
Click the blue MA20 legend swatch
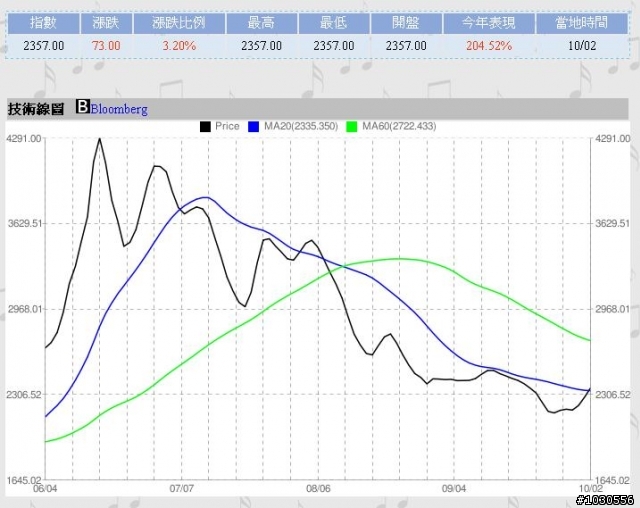[x=253, y=126]
